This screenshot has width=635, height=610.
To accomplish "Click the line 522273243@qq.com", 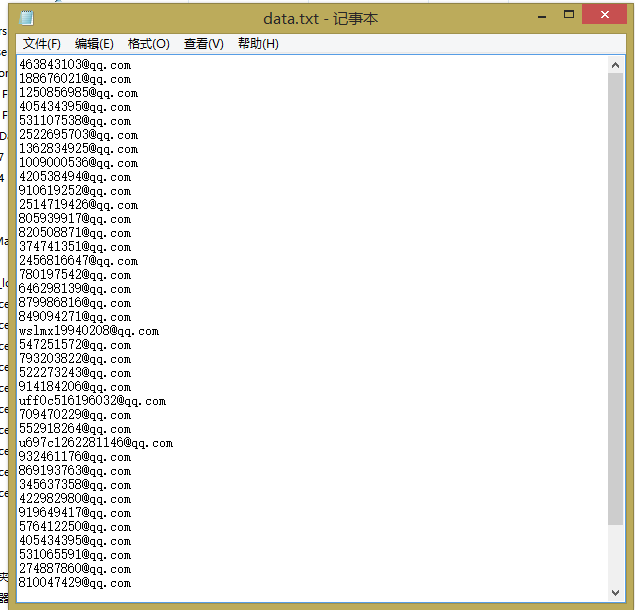I will 75,373.
